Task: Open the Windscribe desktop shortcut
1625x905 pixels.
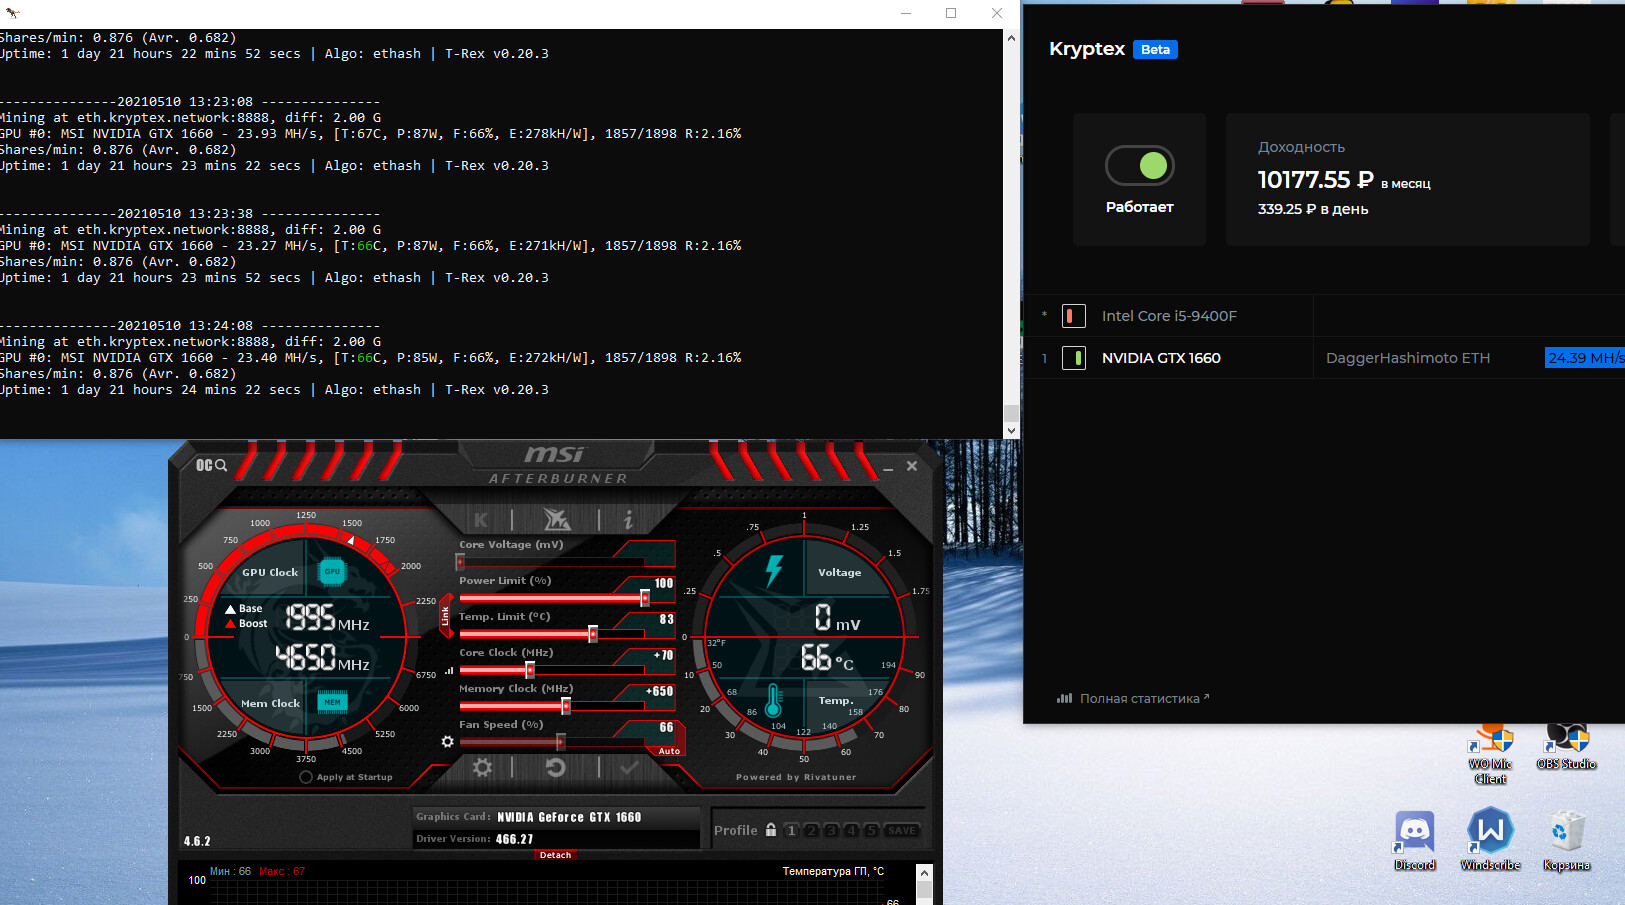Action: point(1490,840)
